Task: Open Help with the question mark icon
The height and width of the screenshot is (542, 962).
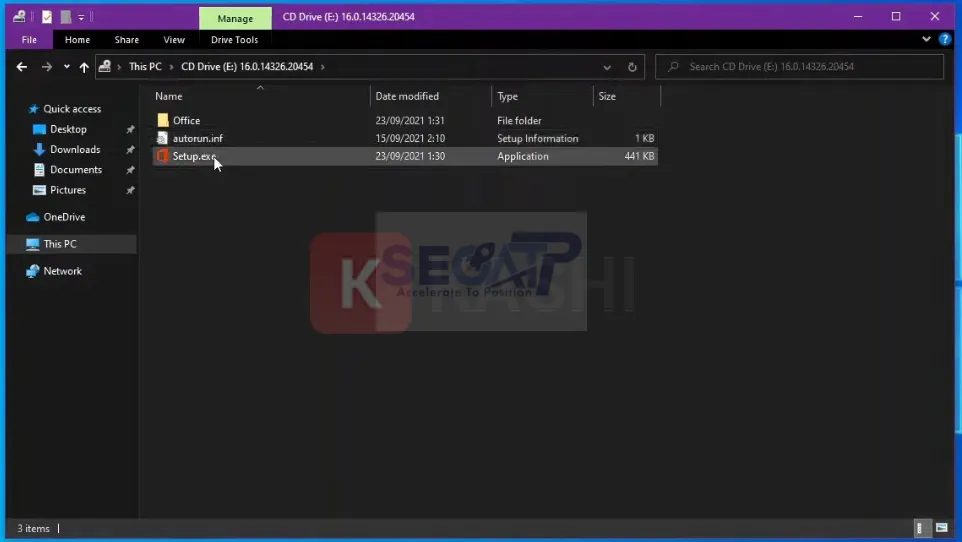Action: coord(944,40)
